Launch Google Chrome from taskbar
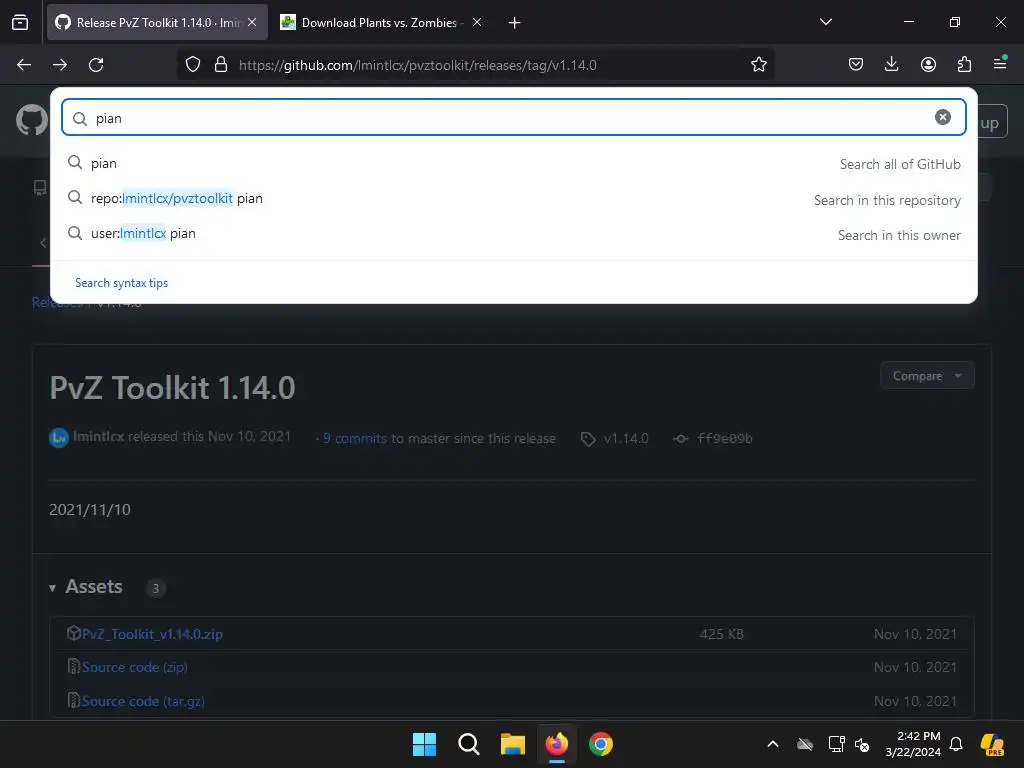The width and height of the screenshot is (1024, 768). click(x=601, y=744)
